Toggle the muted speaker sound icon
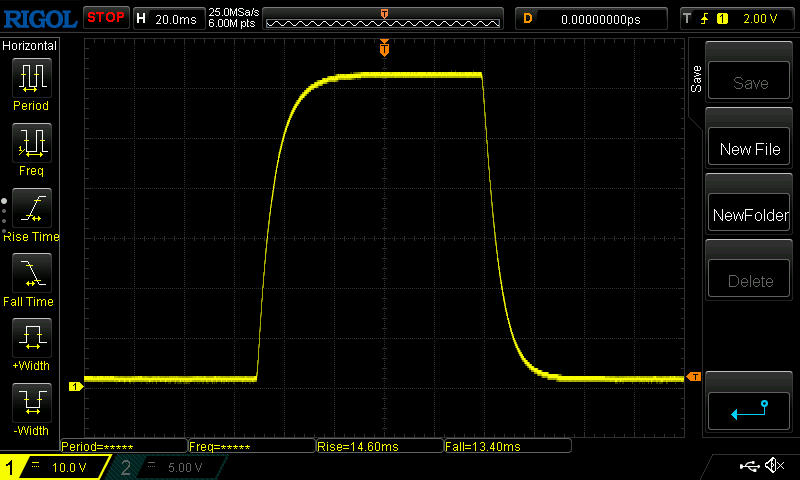Viewport: 800px width, 480px height. click(x=774, y=465)
